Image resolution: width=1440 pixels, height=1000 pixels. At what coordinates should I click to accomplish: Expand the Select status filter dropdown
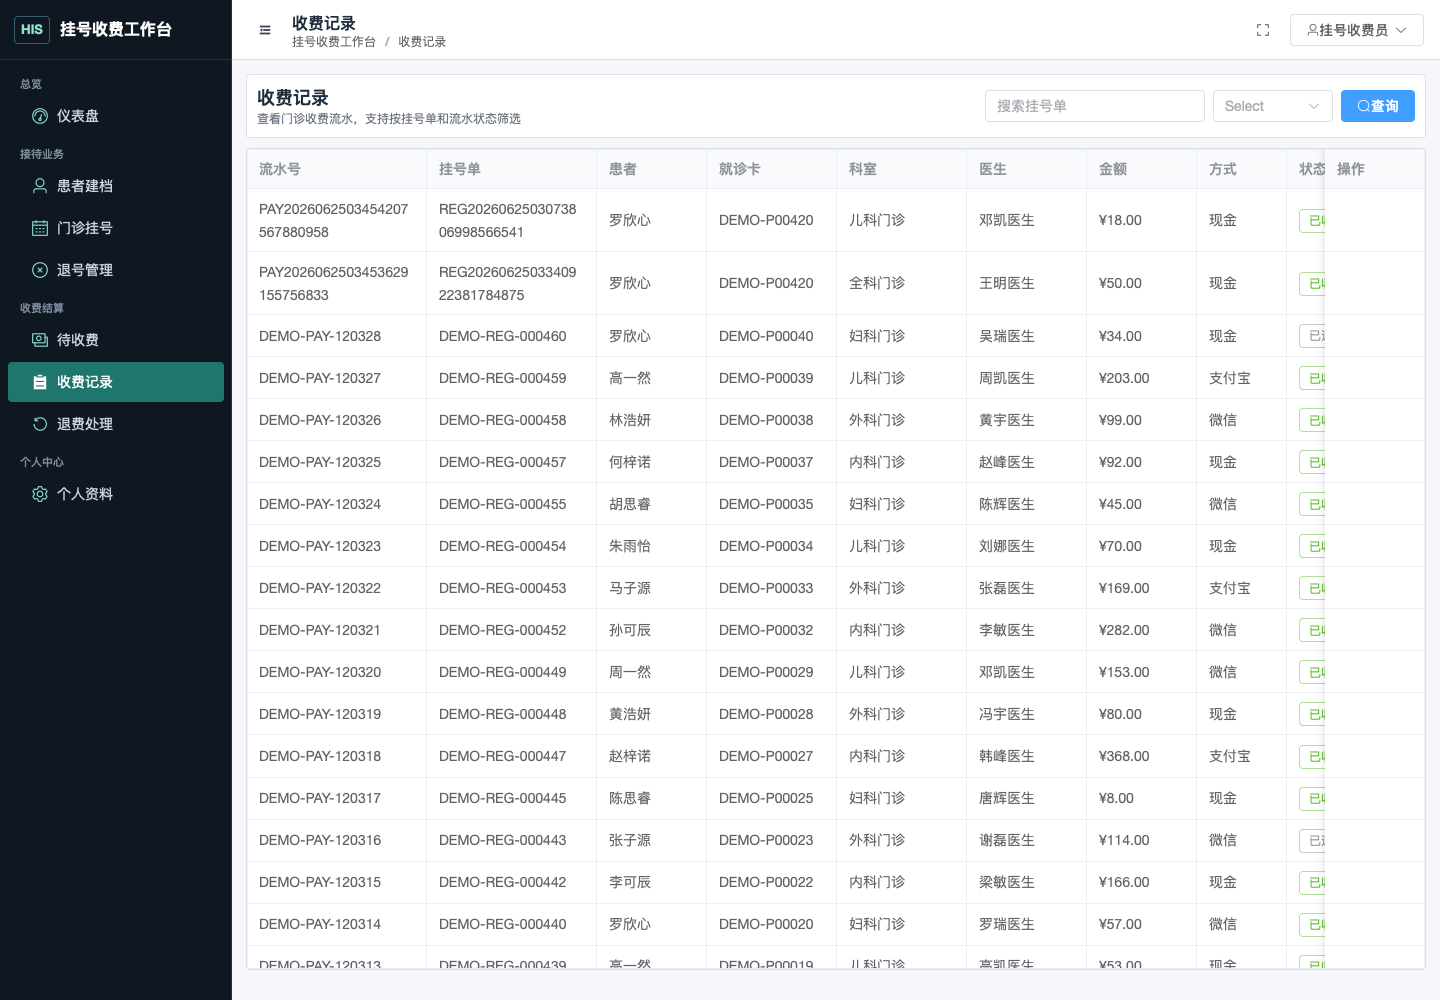click(x=1272, y=106)
